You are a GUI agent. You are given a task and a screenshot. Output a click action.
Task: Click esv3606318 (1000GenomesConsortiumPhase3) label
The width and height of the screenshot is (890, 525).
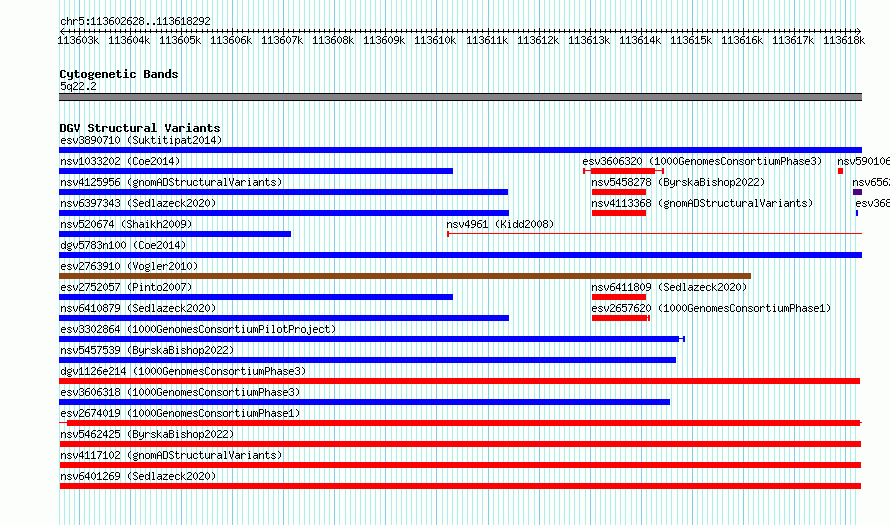point(180,392)
